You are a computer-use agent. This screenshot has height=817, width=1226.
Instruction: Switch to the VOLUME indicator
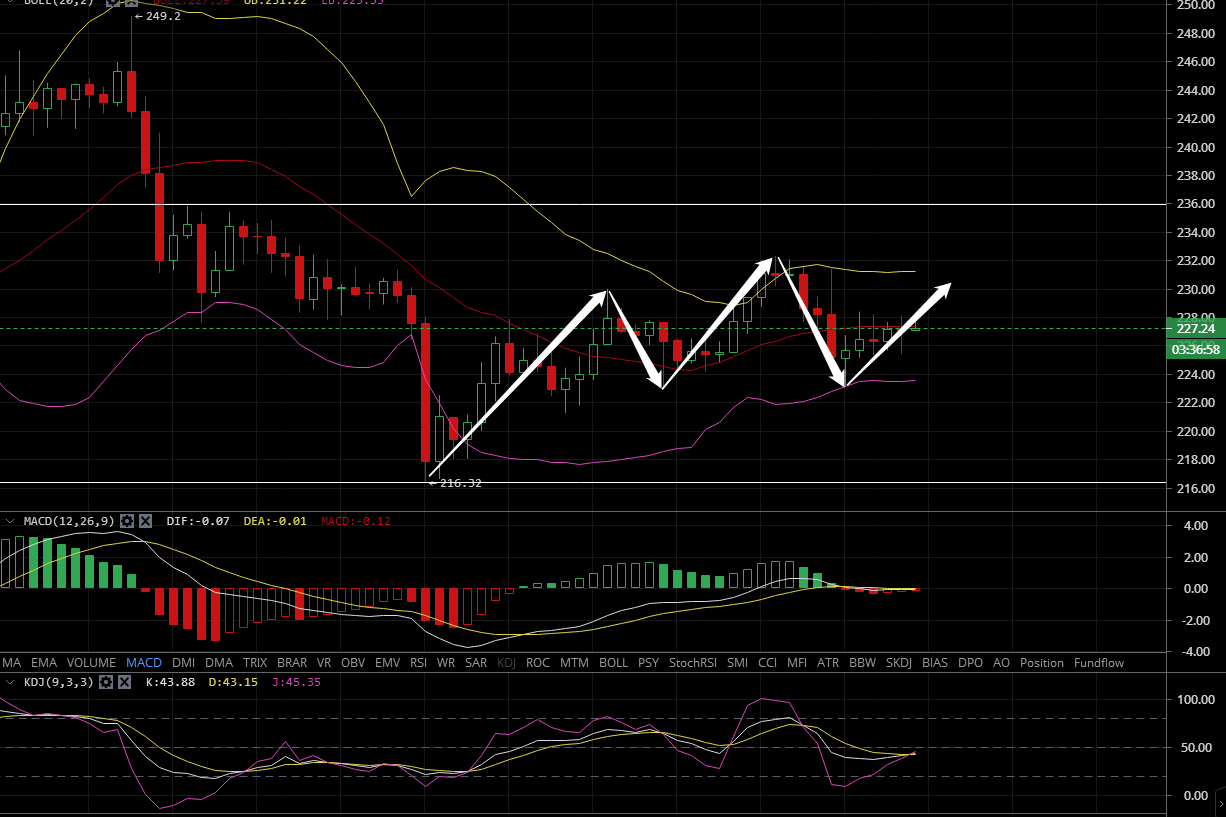[x=91, y=662]
